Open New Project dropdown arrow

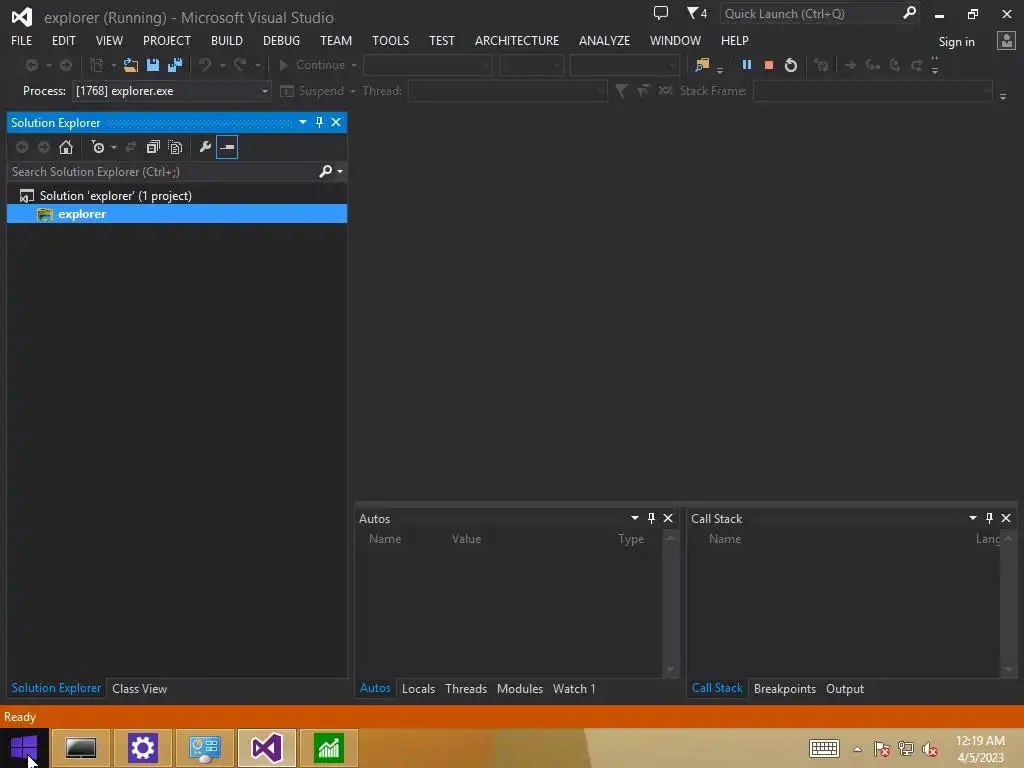(114, 65)
